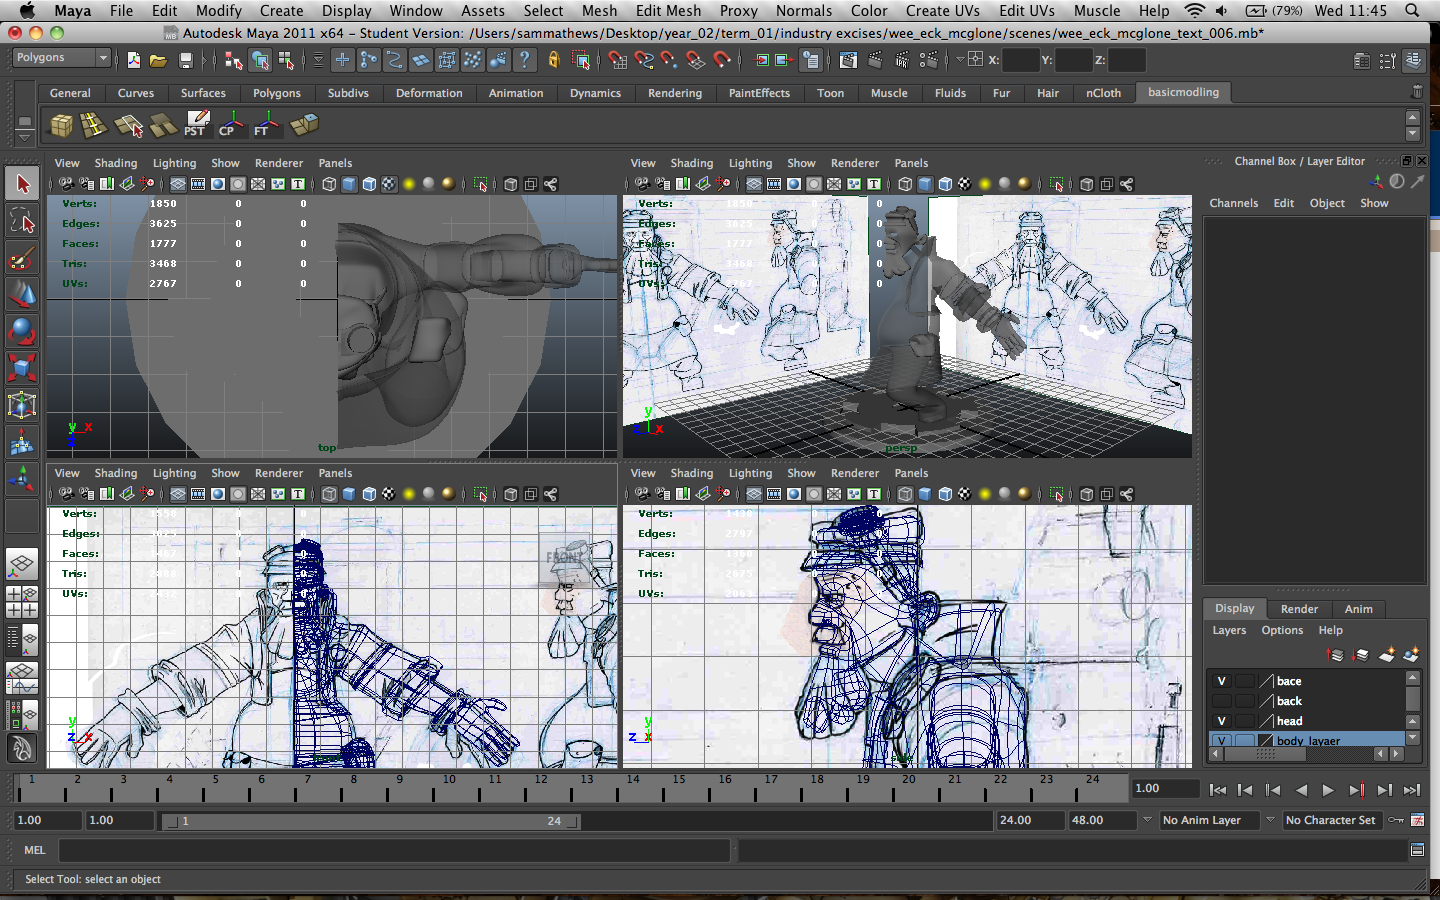Click the MEL command input field
This screenshot has height=900, width=1440.
pyautogui.click(x=394, y=850)
